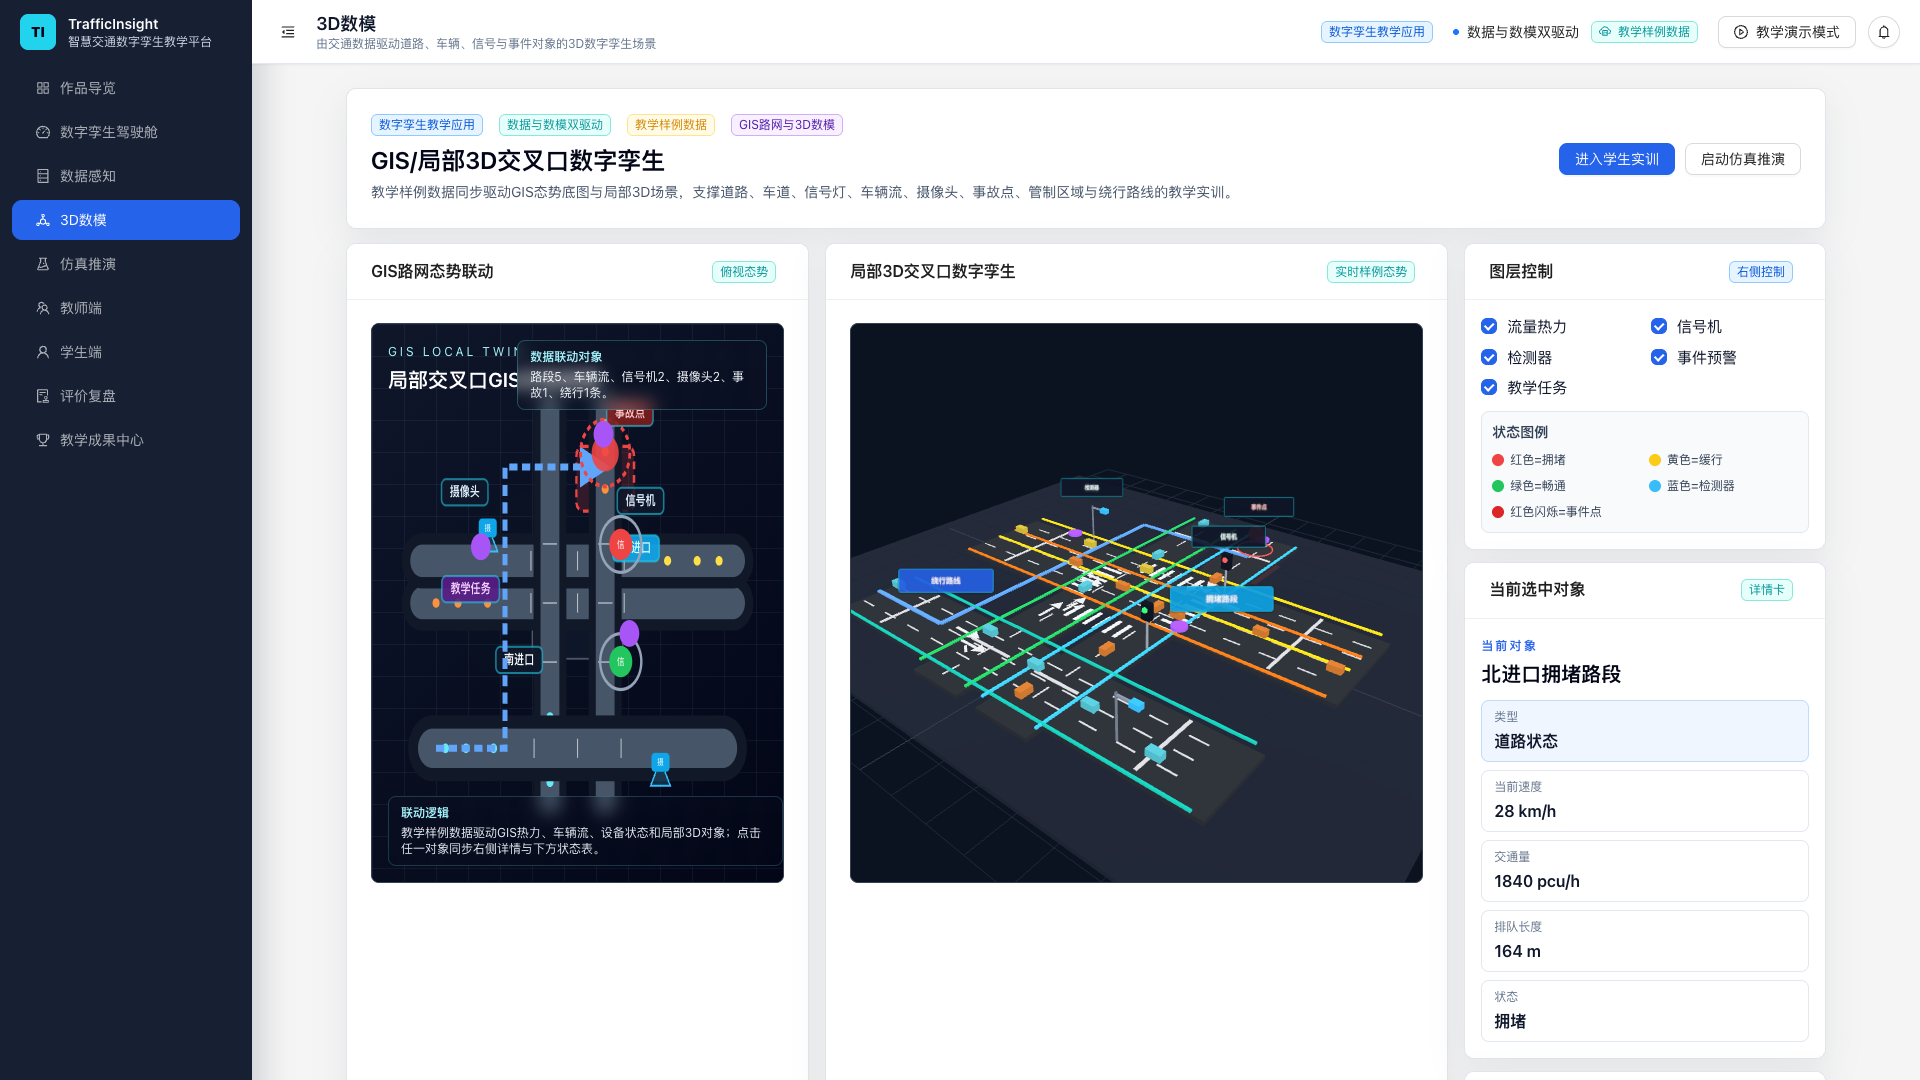Click the 状态 拥堵 card
The image size is (1920, 1080).
pos(1644,1011)
